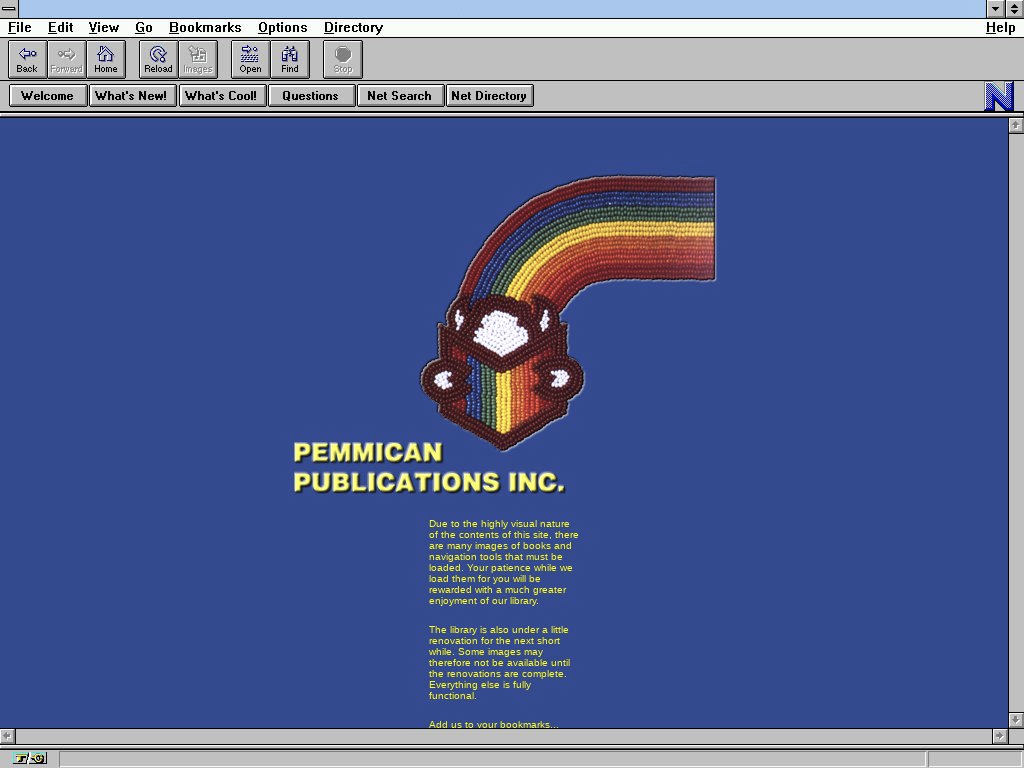
Task: Open the window system menu box
Action: [x=9, y=9]
